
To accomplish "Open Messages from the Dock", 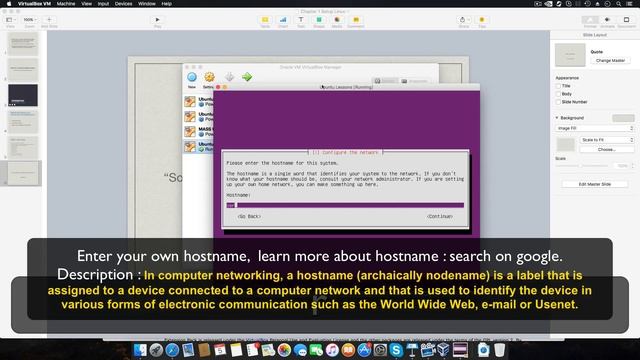I will (300, 350).
